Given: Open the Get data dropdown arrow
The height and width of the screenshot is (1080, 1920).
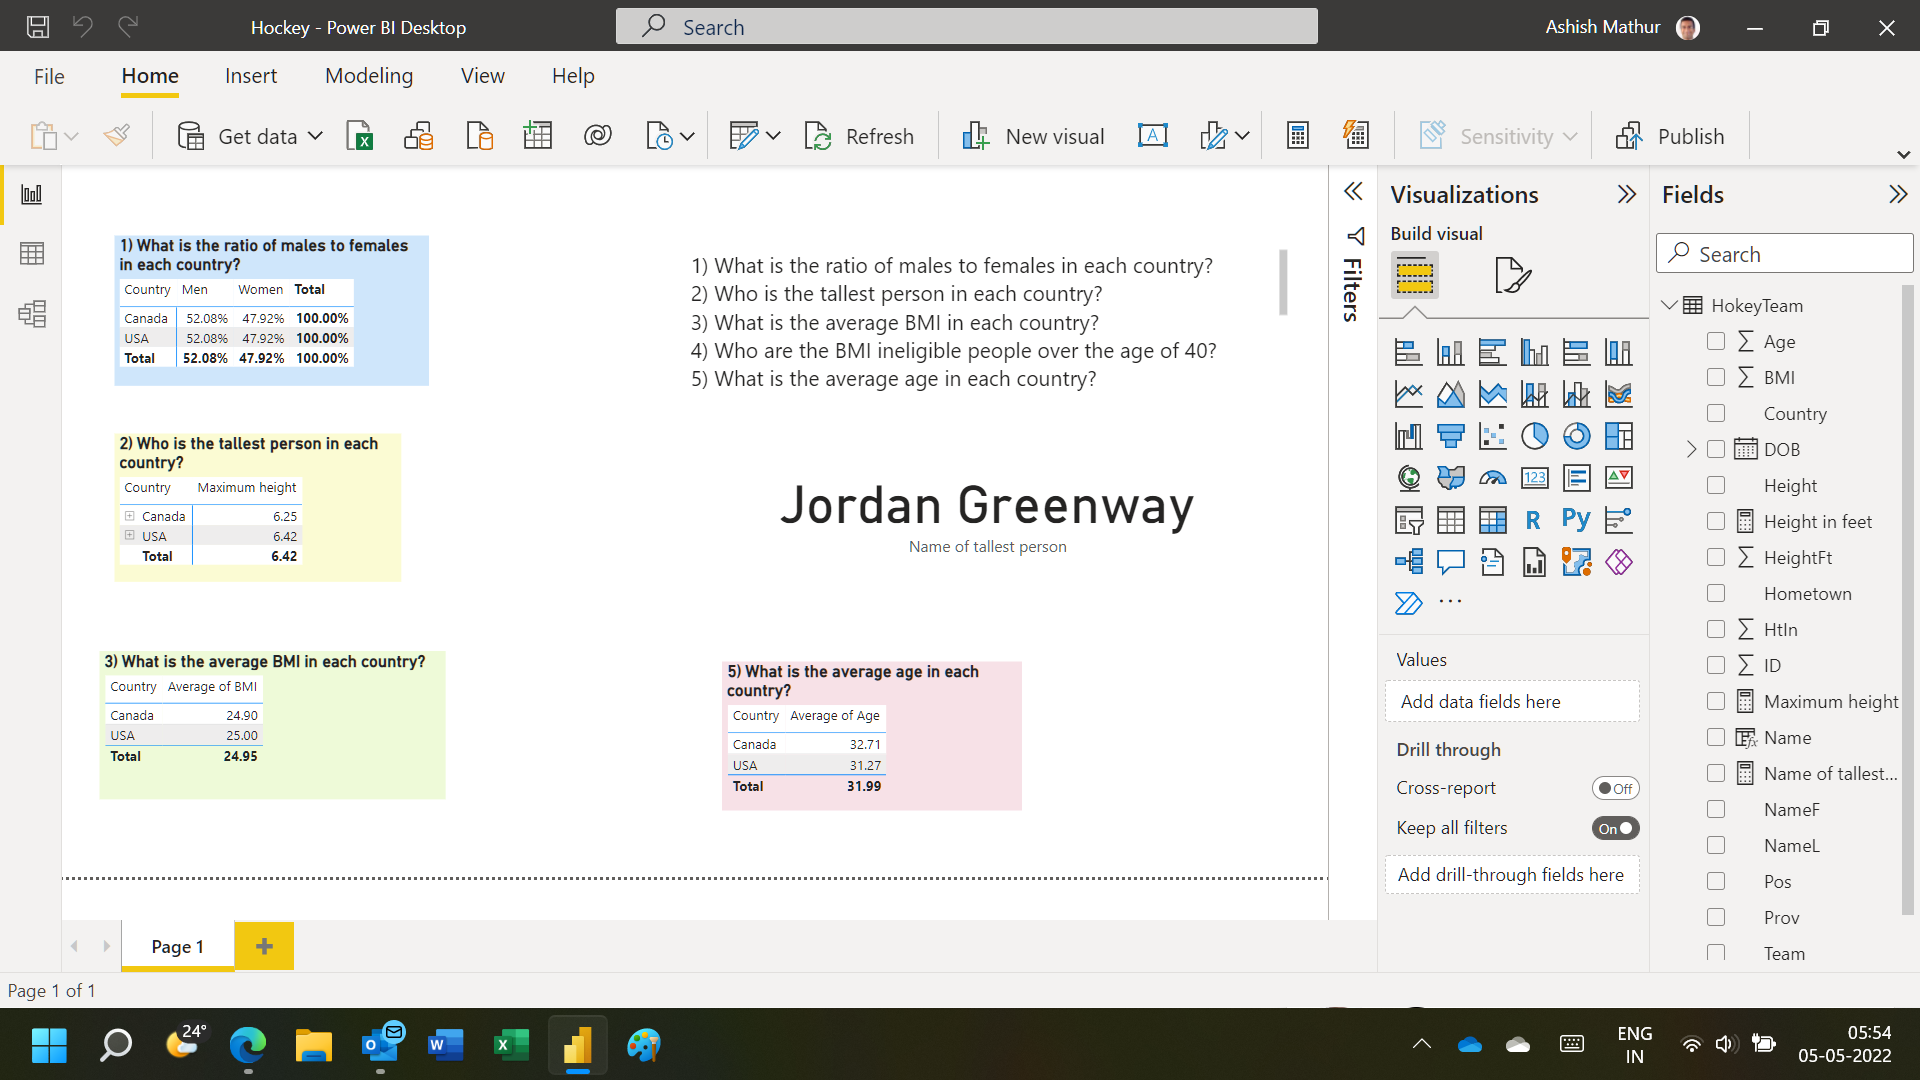Looking at the screenshot, I should coord(315,136).
